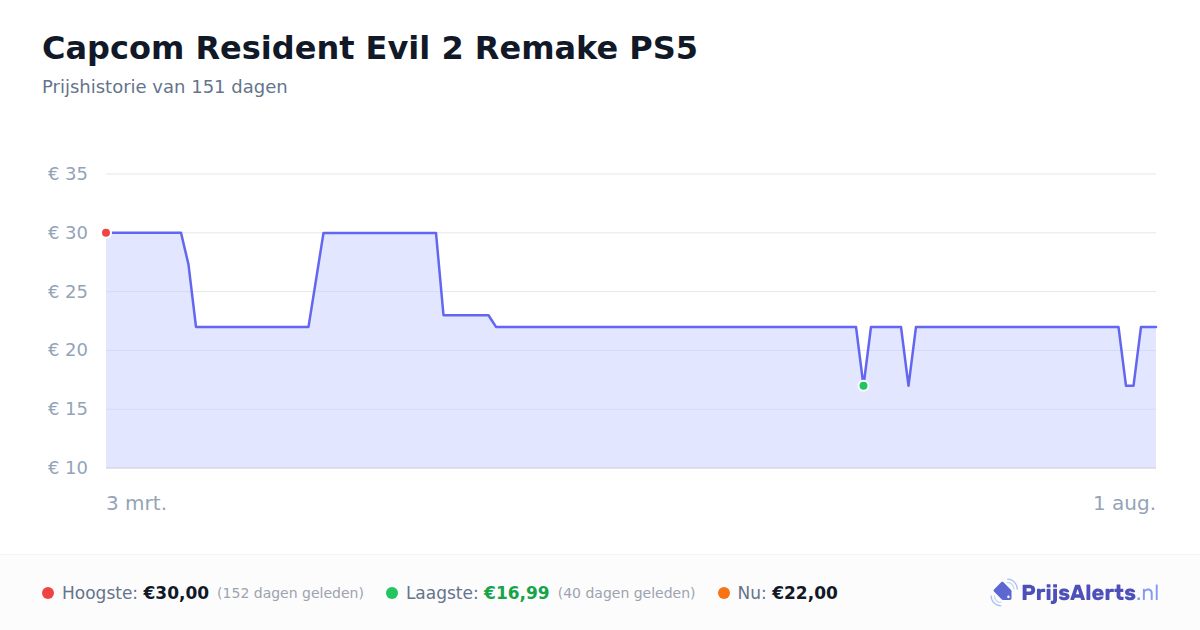Click the lowest price value €16,99

(517, 593)
